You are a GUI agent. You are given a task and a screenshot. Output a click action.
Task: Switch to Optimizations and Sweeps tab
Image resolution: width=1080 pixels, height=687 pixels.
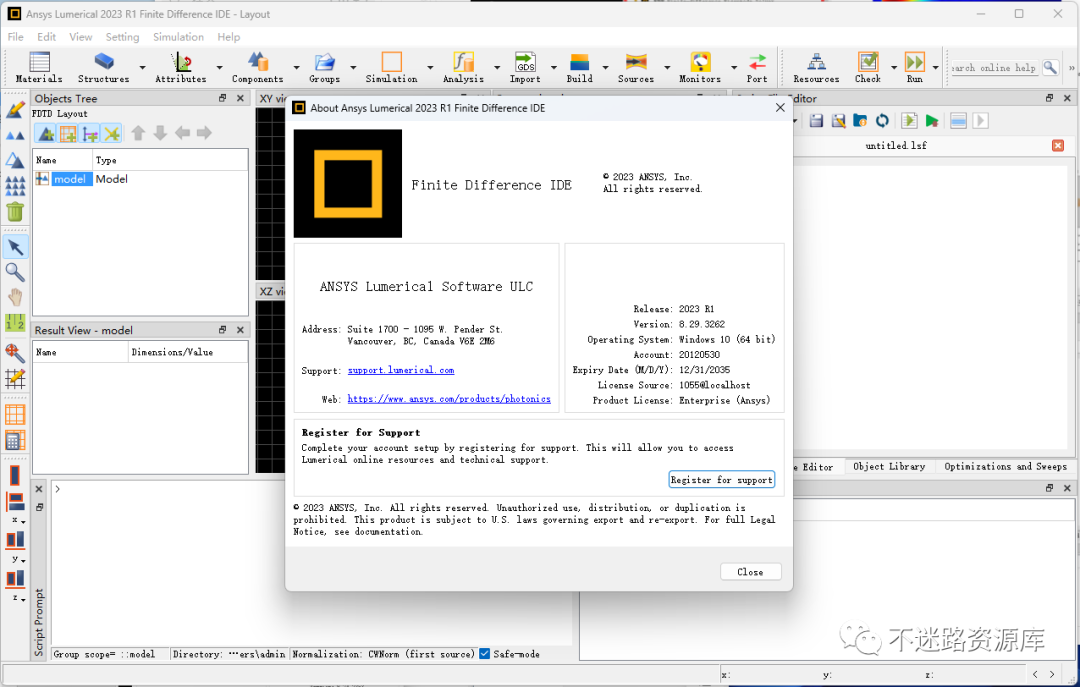coord(1005,466)
